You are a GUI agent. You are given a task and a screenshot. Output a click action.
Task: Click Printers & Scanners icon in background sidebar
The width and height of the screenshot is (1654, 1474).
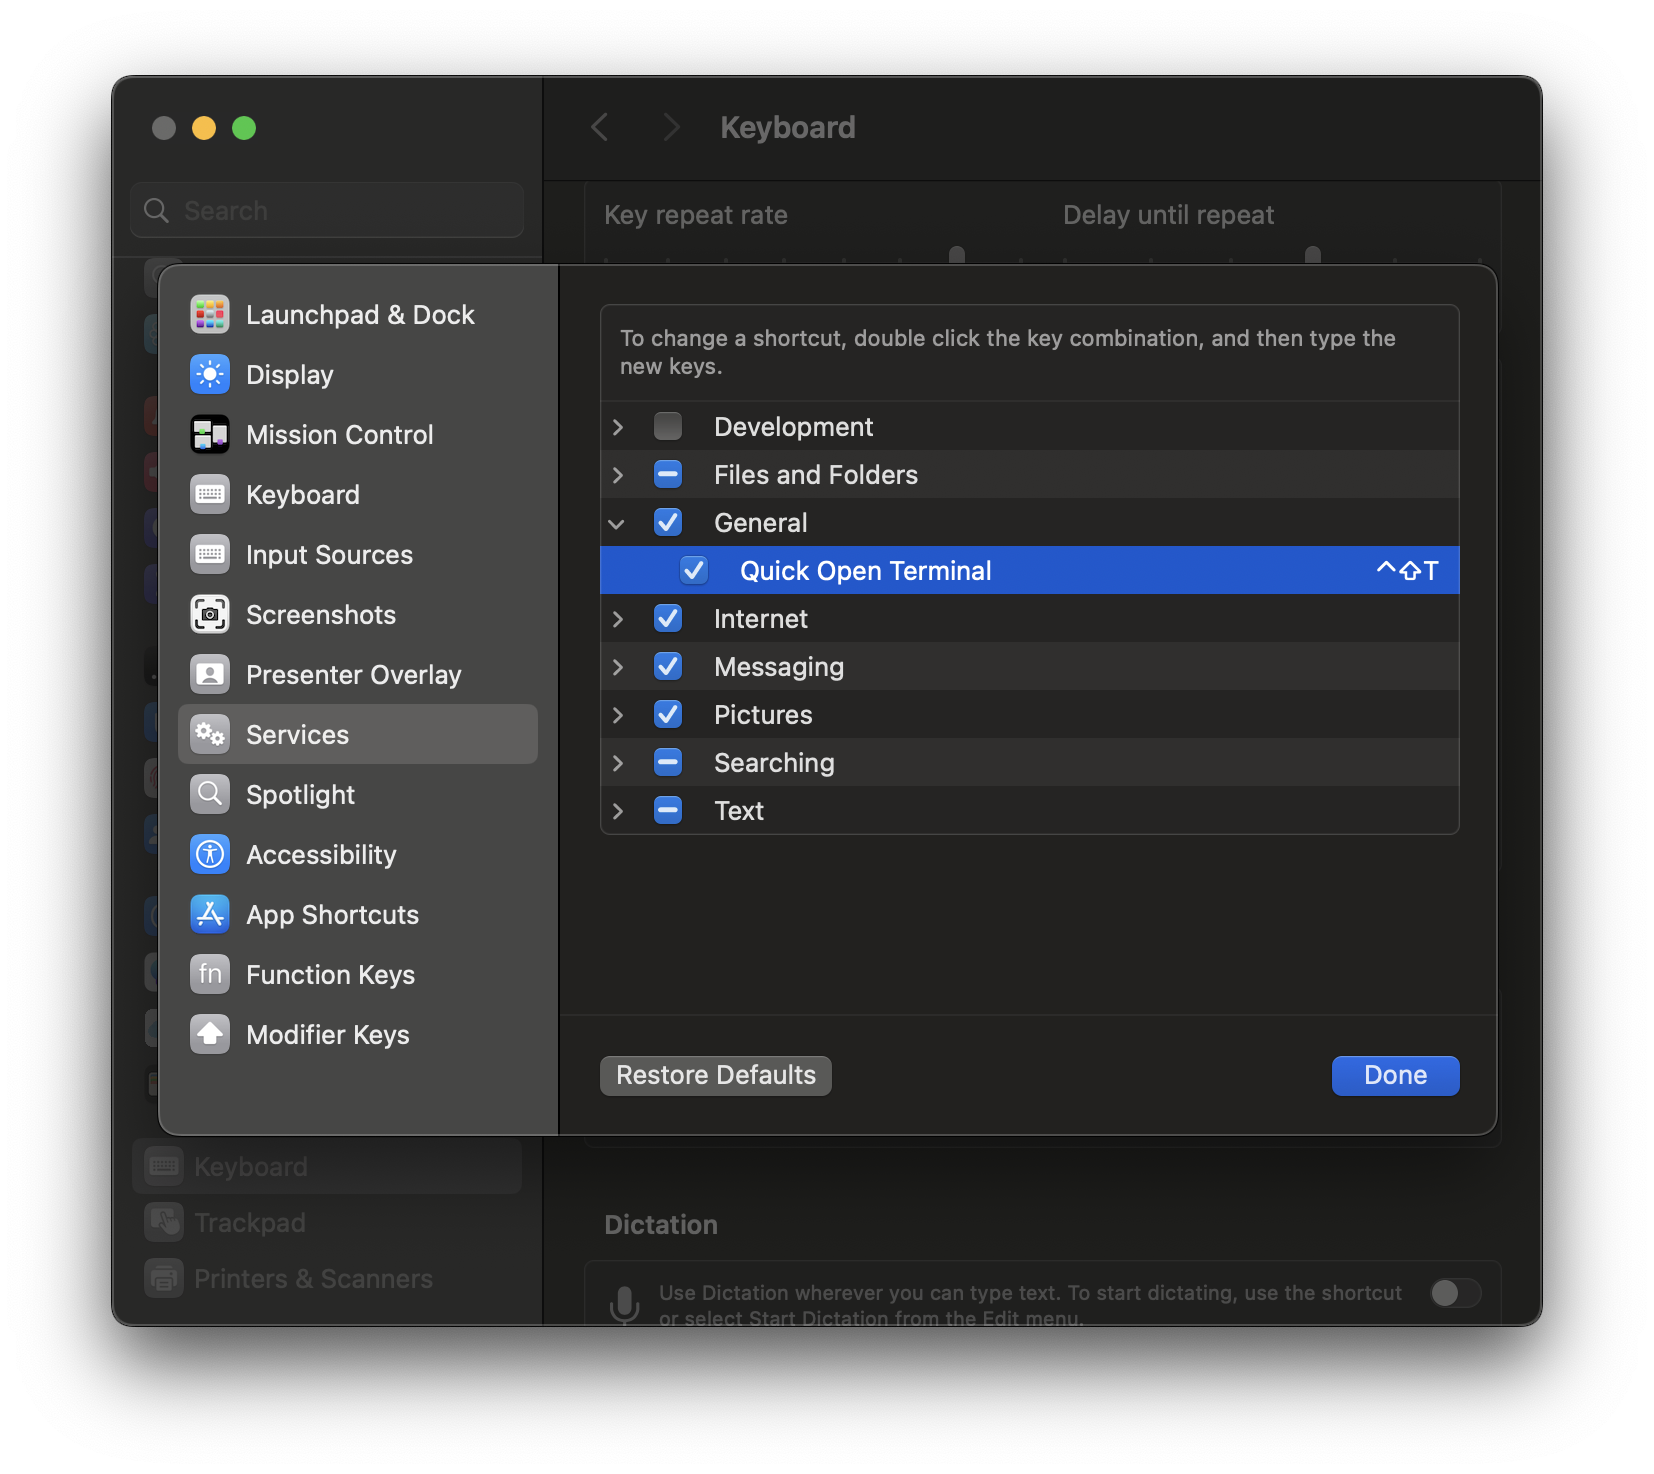point(164,1278)
